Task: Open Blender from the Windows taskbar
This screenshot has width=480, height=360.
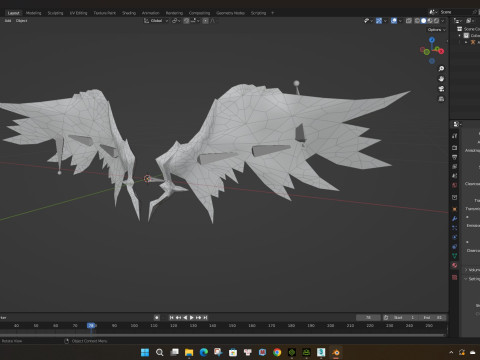Action: (336, 352)
